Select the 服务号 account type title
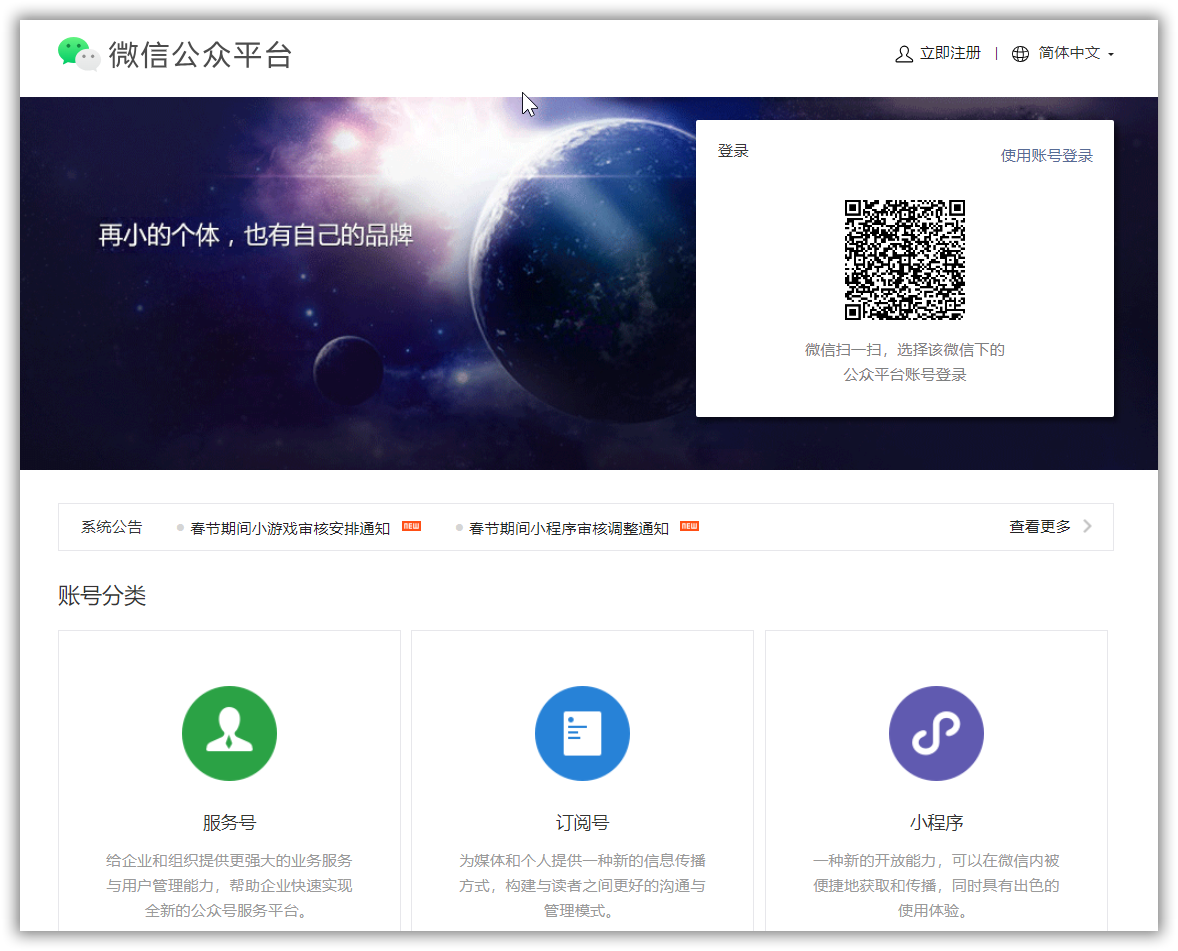The image size is (1178, 951). [229, 823]
